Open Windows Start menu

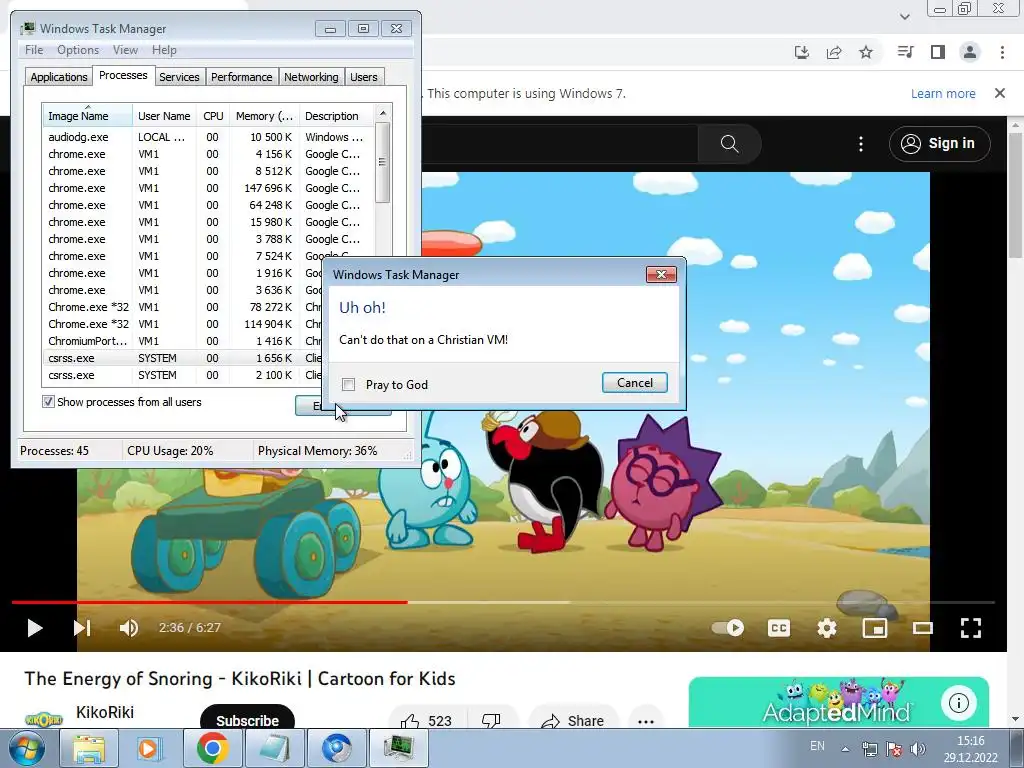coord(26,748)
